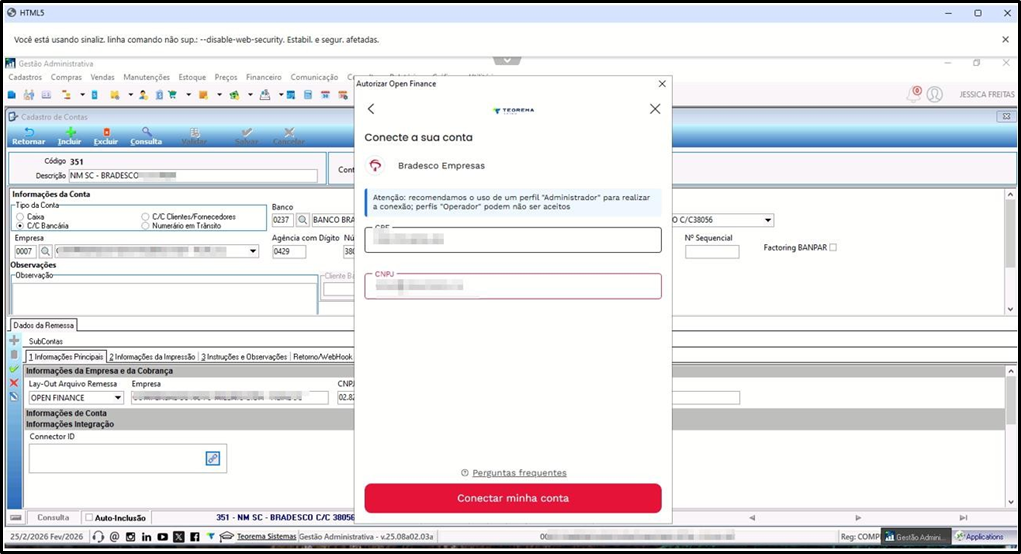Open the Financeiro menu

(264, 77)
